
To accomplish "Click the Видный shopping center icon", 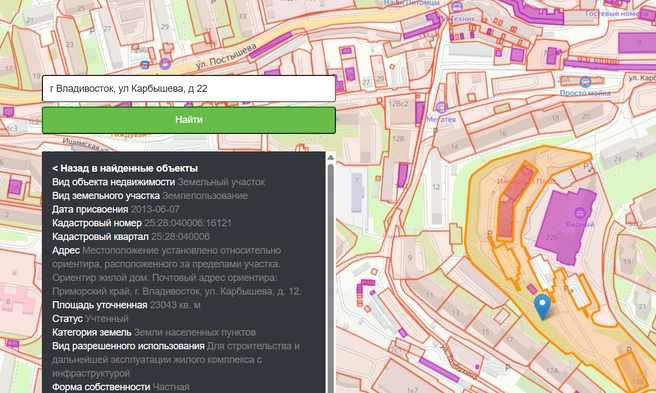I will pos(579,213).
